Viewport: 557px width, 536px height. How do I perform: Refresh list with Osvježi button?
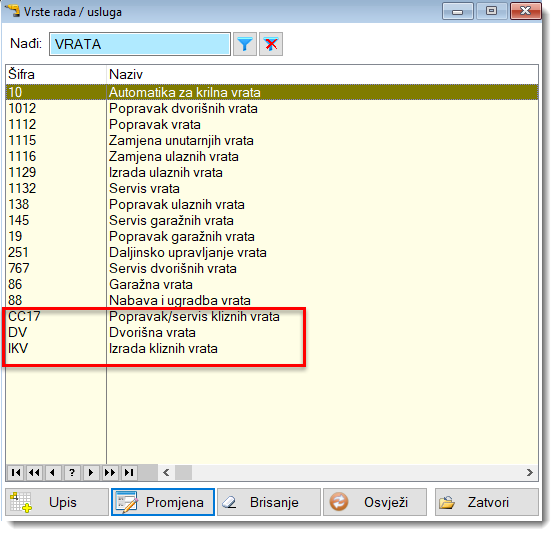click(375, 502)
